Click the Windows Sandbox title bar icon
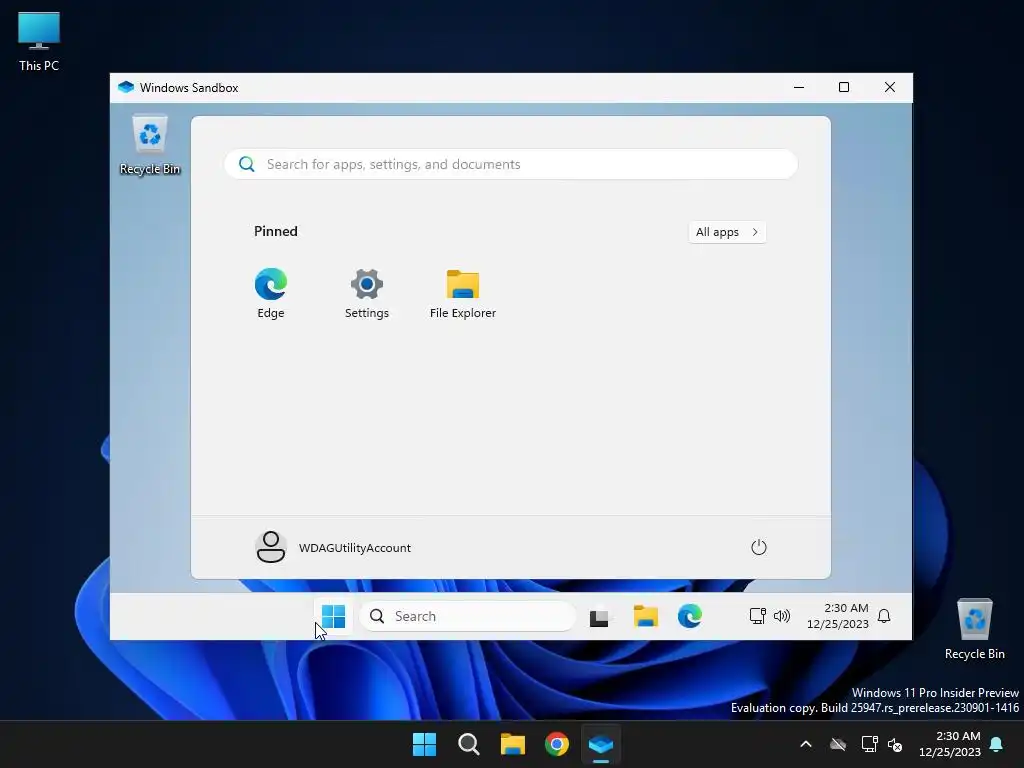 (126, 88)
